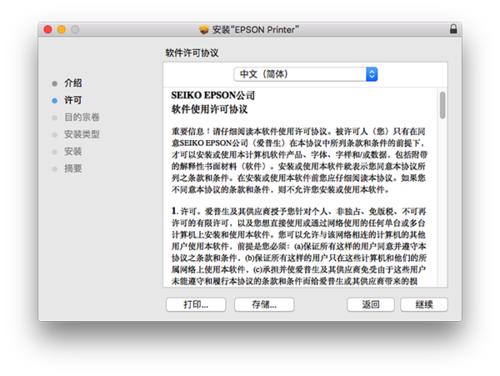
Task: Click the 返回 button
Action: point(371,304)
